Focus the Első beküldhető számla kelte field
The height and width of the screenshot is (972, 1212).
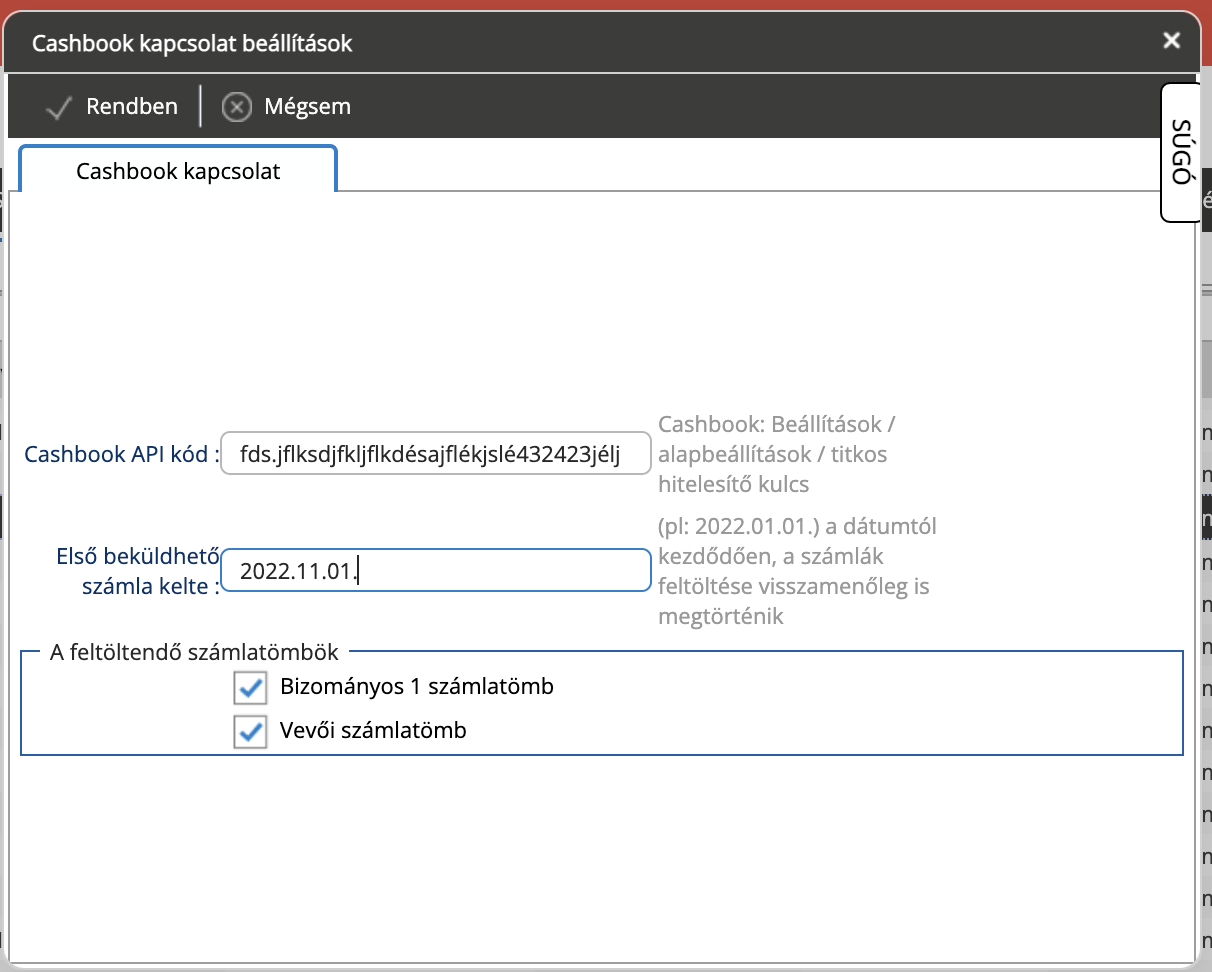point(435,570)
